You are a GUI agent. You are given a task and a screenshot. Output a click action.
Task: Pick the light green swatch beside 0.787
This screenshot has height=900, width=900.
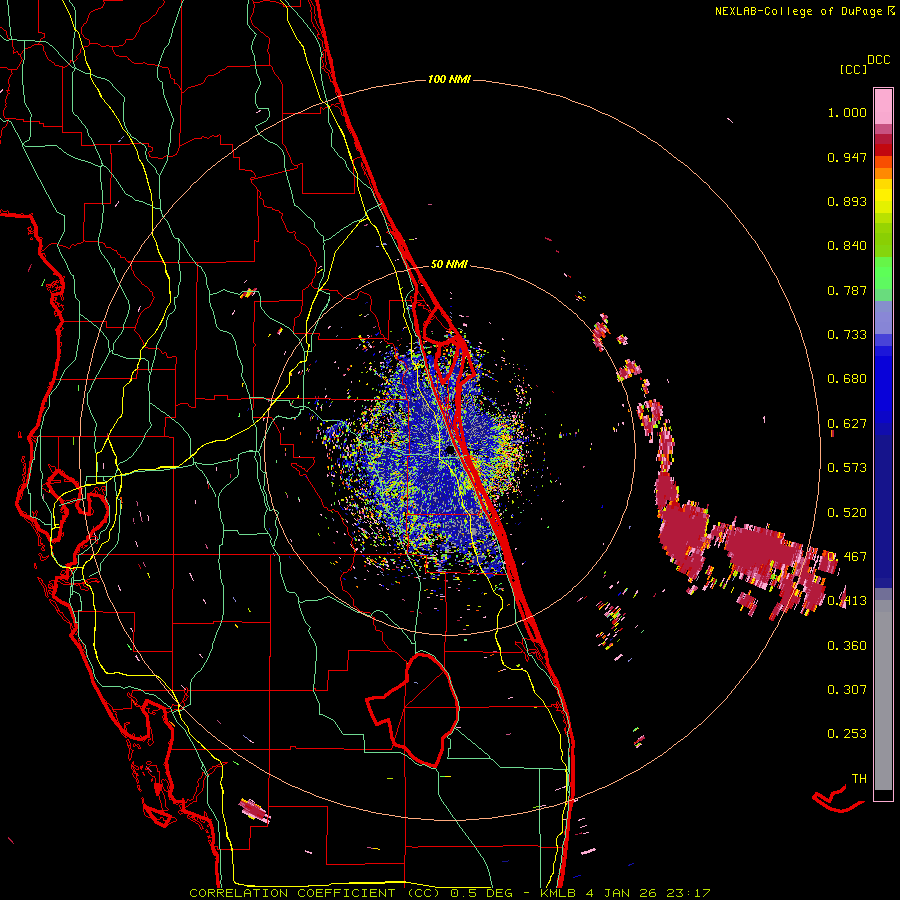pyautogui.click(x=883, y=278)
